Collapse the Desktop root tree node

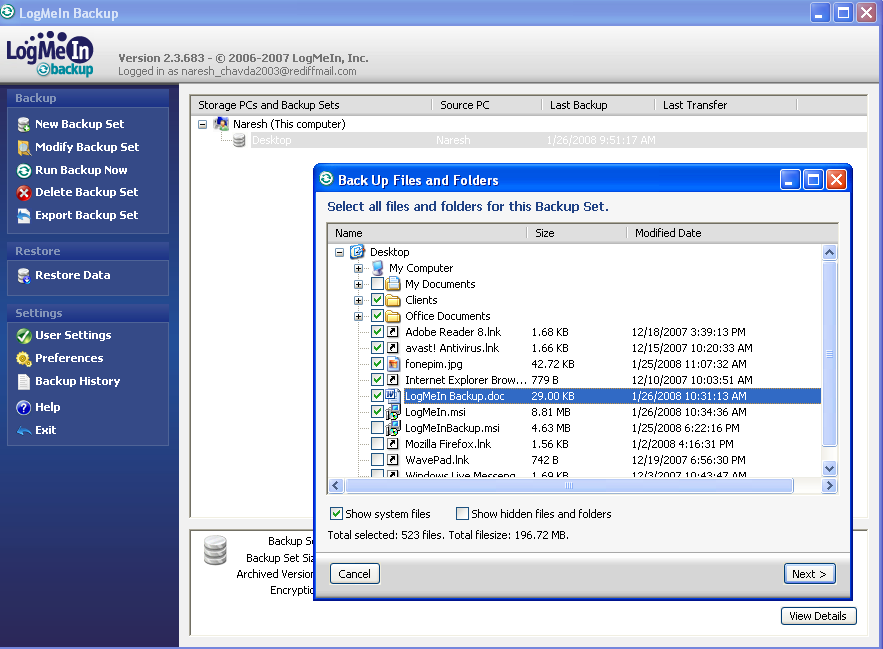point(340,252)
